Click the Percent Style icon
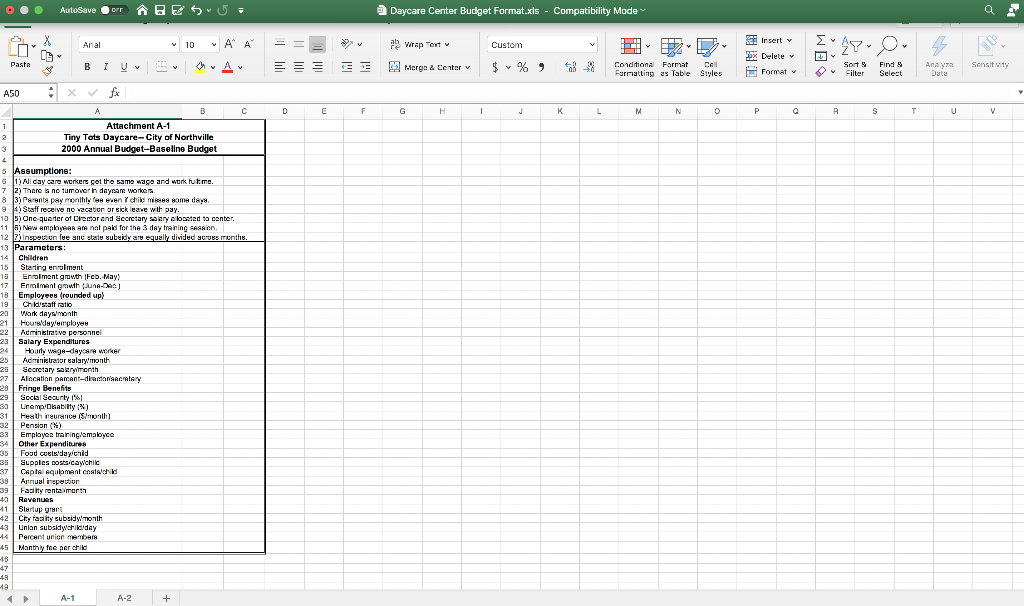This screenshot has width=1024, height=606. pos(522,67)
